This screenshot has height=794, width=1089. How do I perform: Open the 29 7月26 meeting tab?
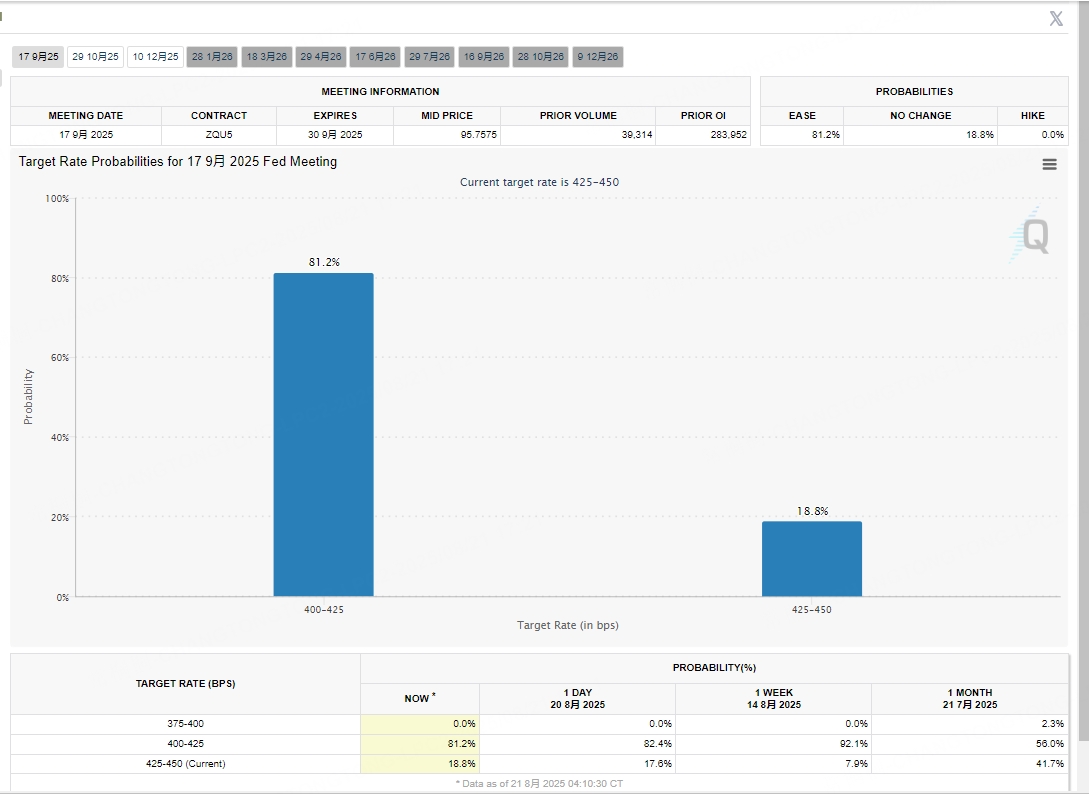coord(429,57)
